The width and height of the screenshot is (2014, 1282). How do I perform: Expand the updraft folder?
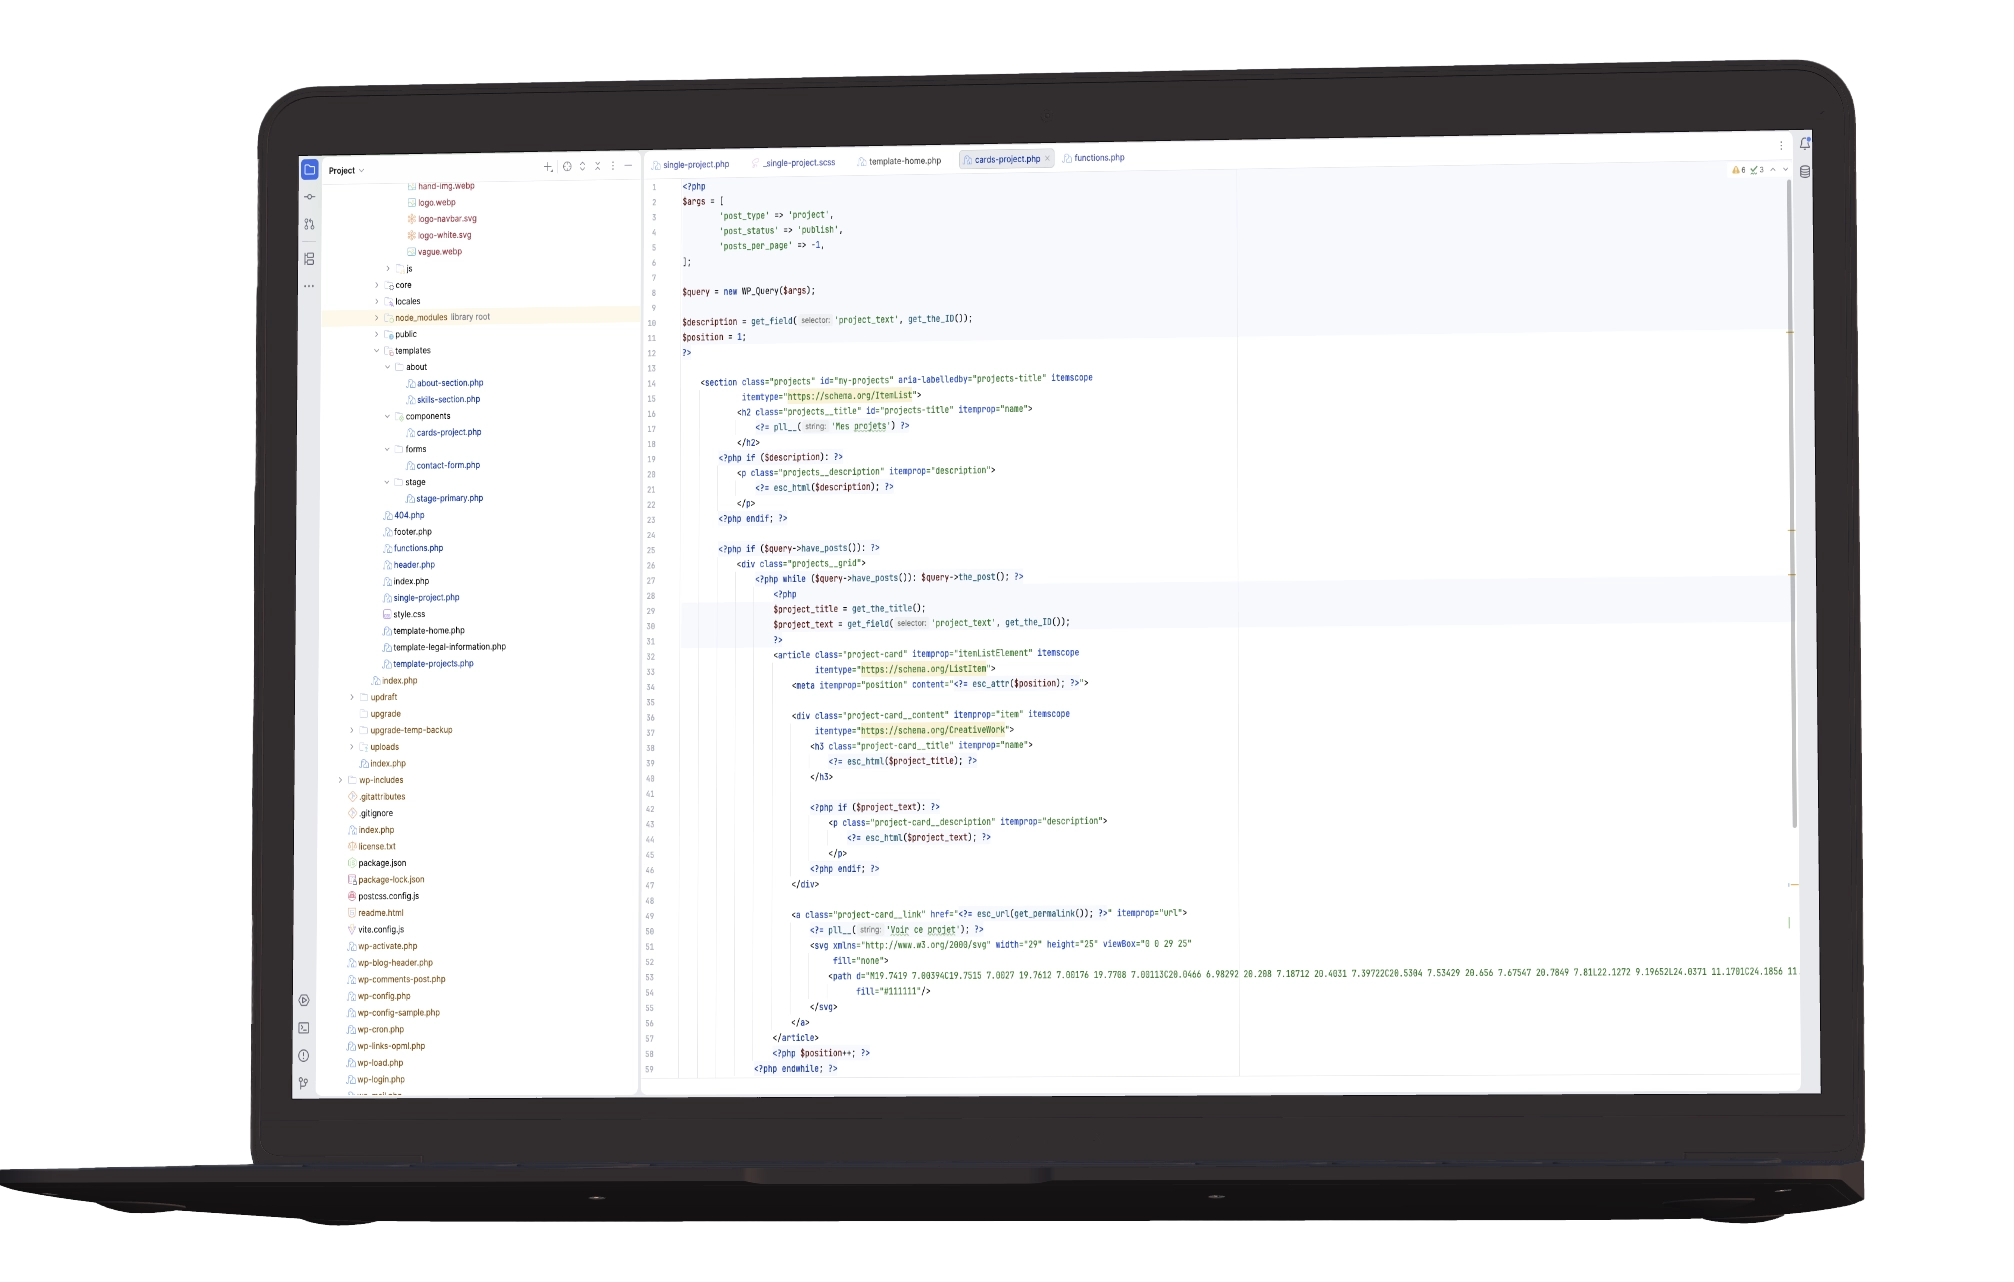pyautogui.click(x=352, y=697)
